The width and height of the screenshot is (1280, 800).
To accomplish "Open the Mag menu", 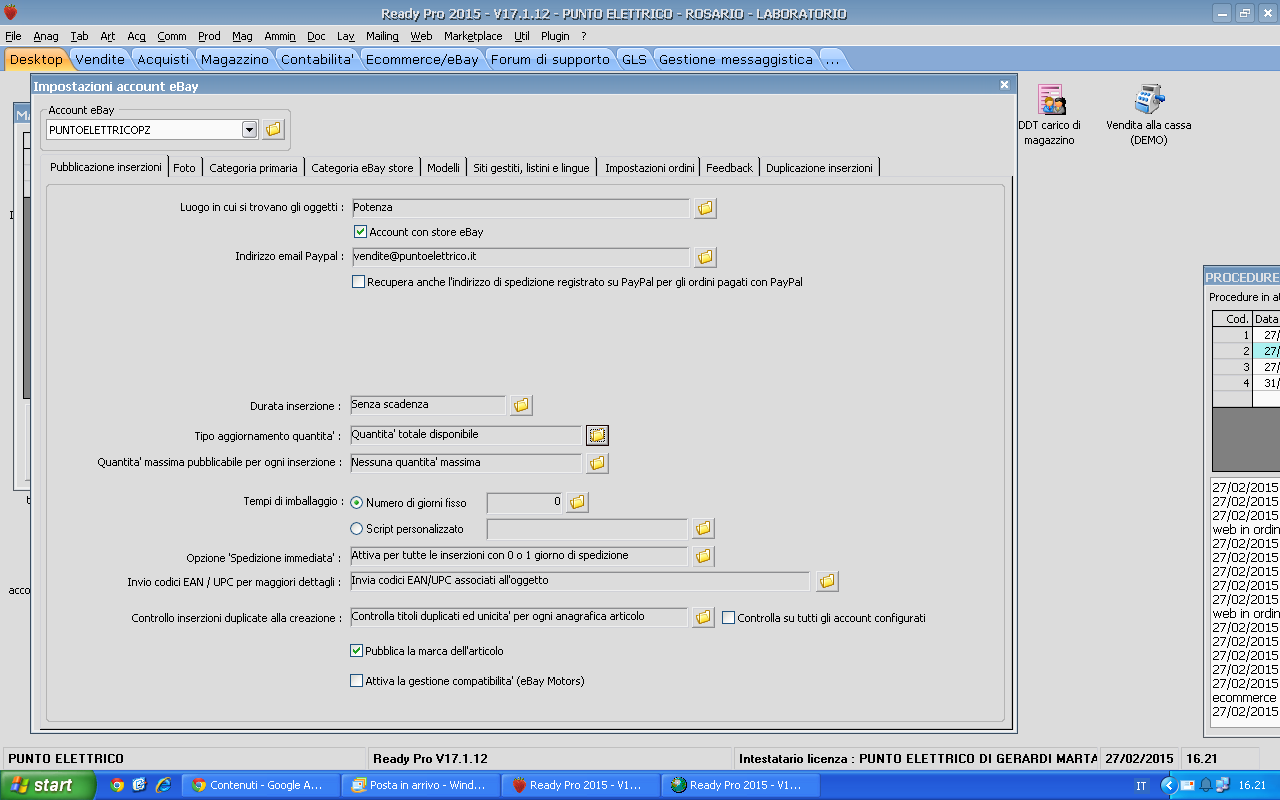I will tap(242, 36).
